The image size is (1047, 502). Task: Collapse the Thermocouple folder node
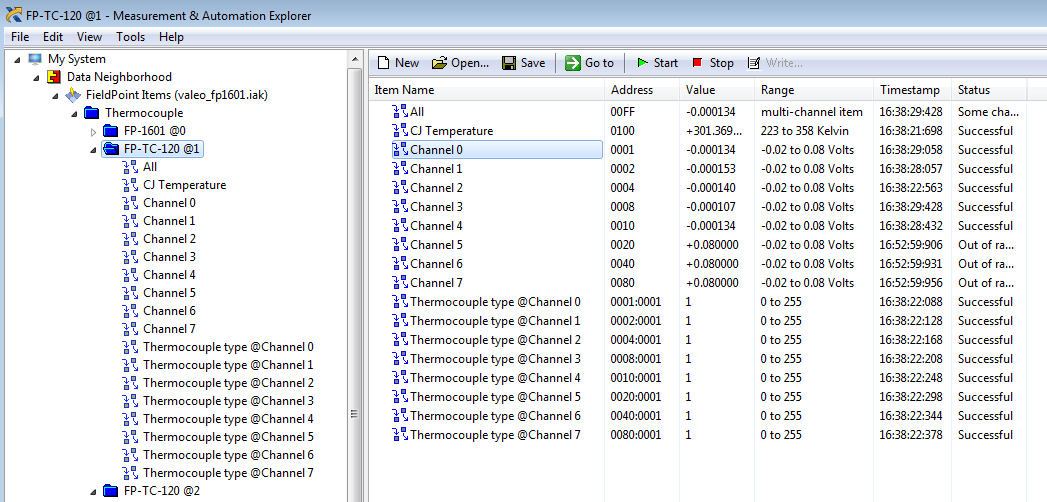coord(74,113)
